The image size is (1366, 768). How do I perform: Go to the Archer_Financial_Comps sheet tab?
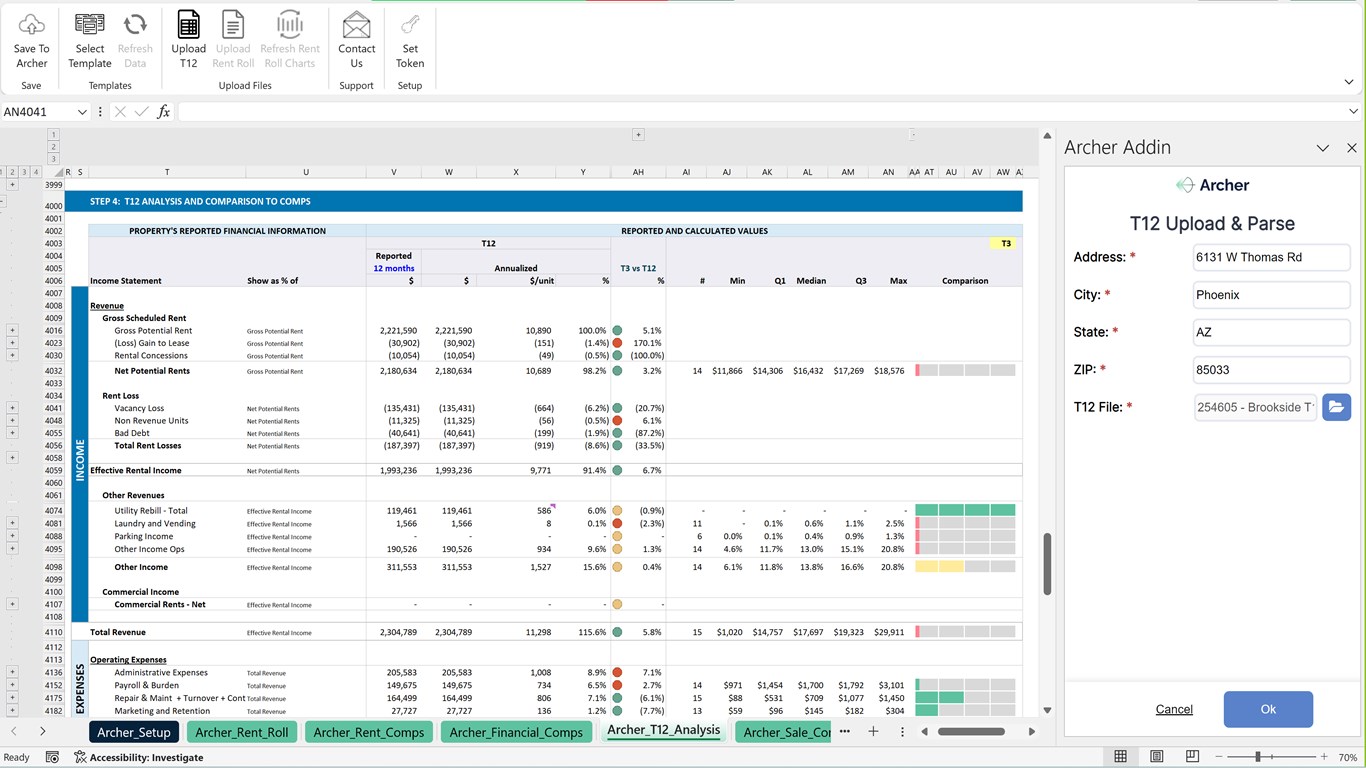pos(516,732)
